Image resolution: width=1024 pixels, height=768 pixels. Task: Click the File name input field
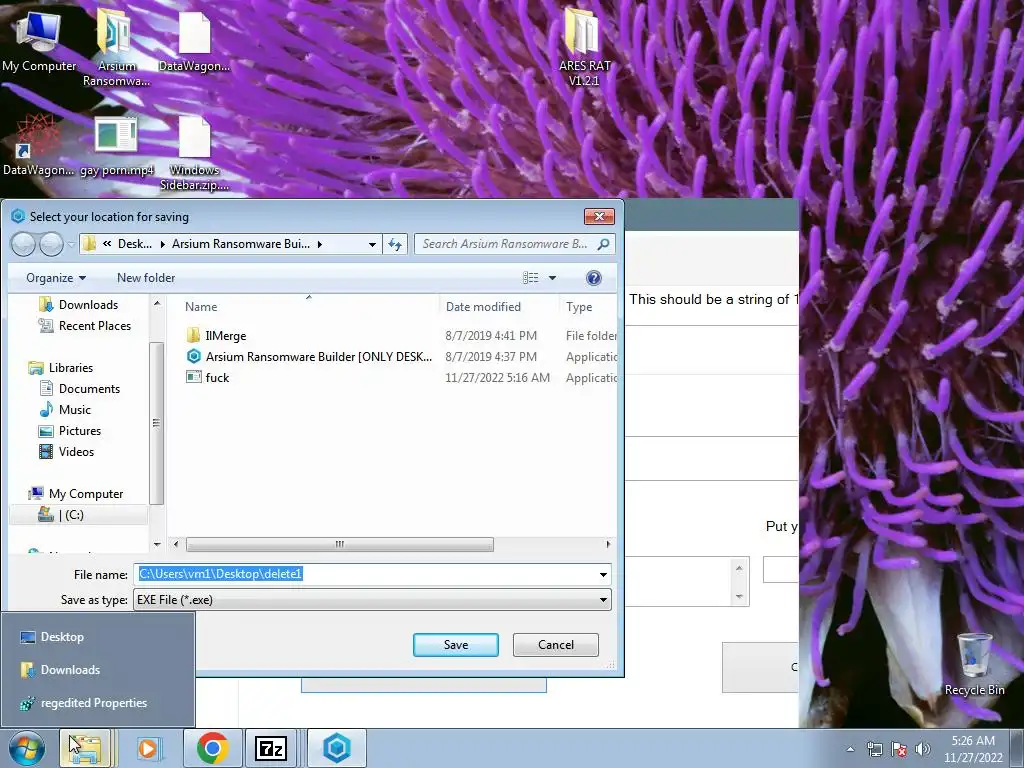(366, 575)
